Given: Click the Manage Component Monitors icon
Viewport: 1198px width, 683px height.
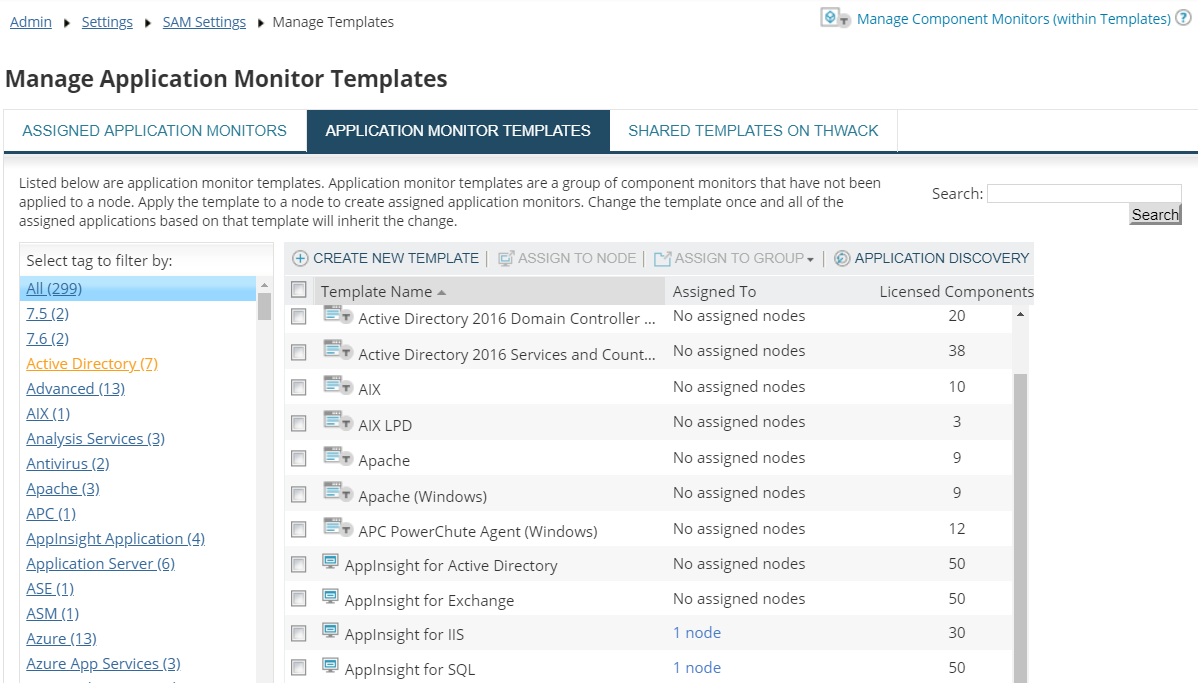Looking at the screenshot, I should pos(832,17).
